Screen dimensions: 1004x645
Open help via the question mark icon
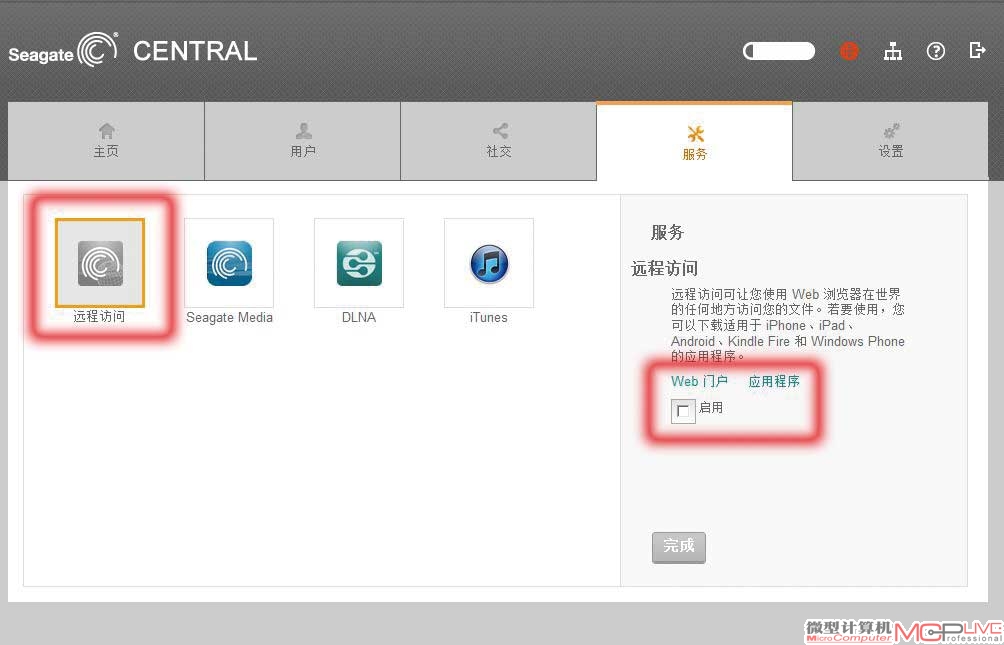tap(935, 51)
